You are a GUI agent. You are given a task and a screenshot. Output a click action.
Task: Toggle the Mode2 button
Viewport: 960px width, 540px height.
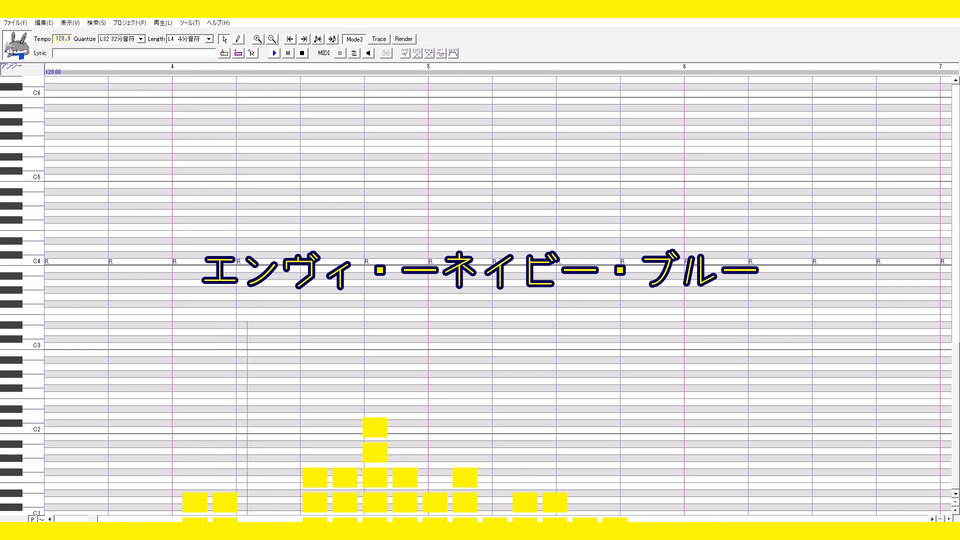354,39
